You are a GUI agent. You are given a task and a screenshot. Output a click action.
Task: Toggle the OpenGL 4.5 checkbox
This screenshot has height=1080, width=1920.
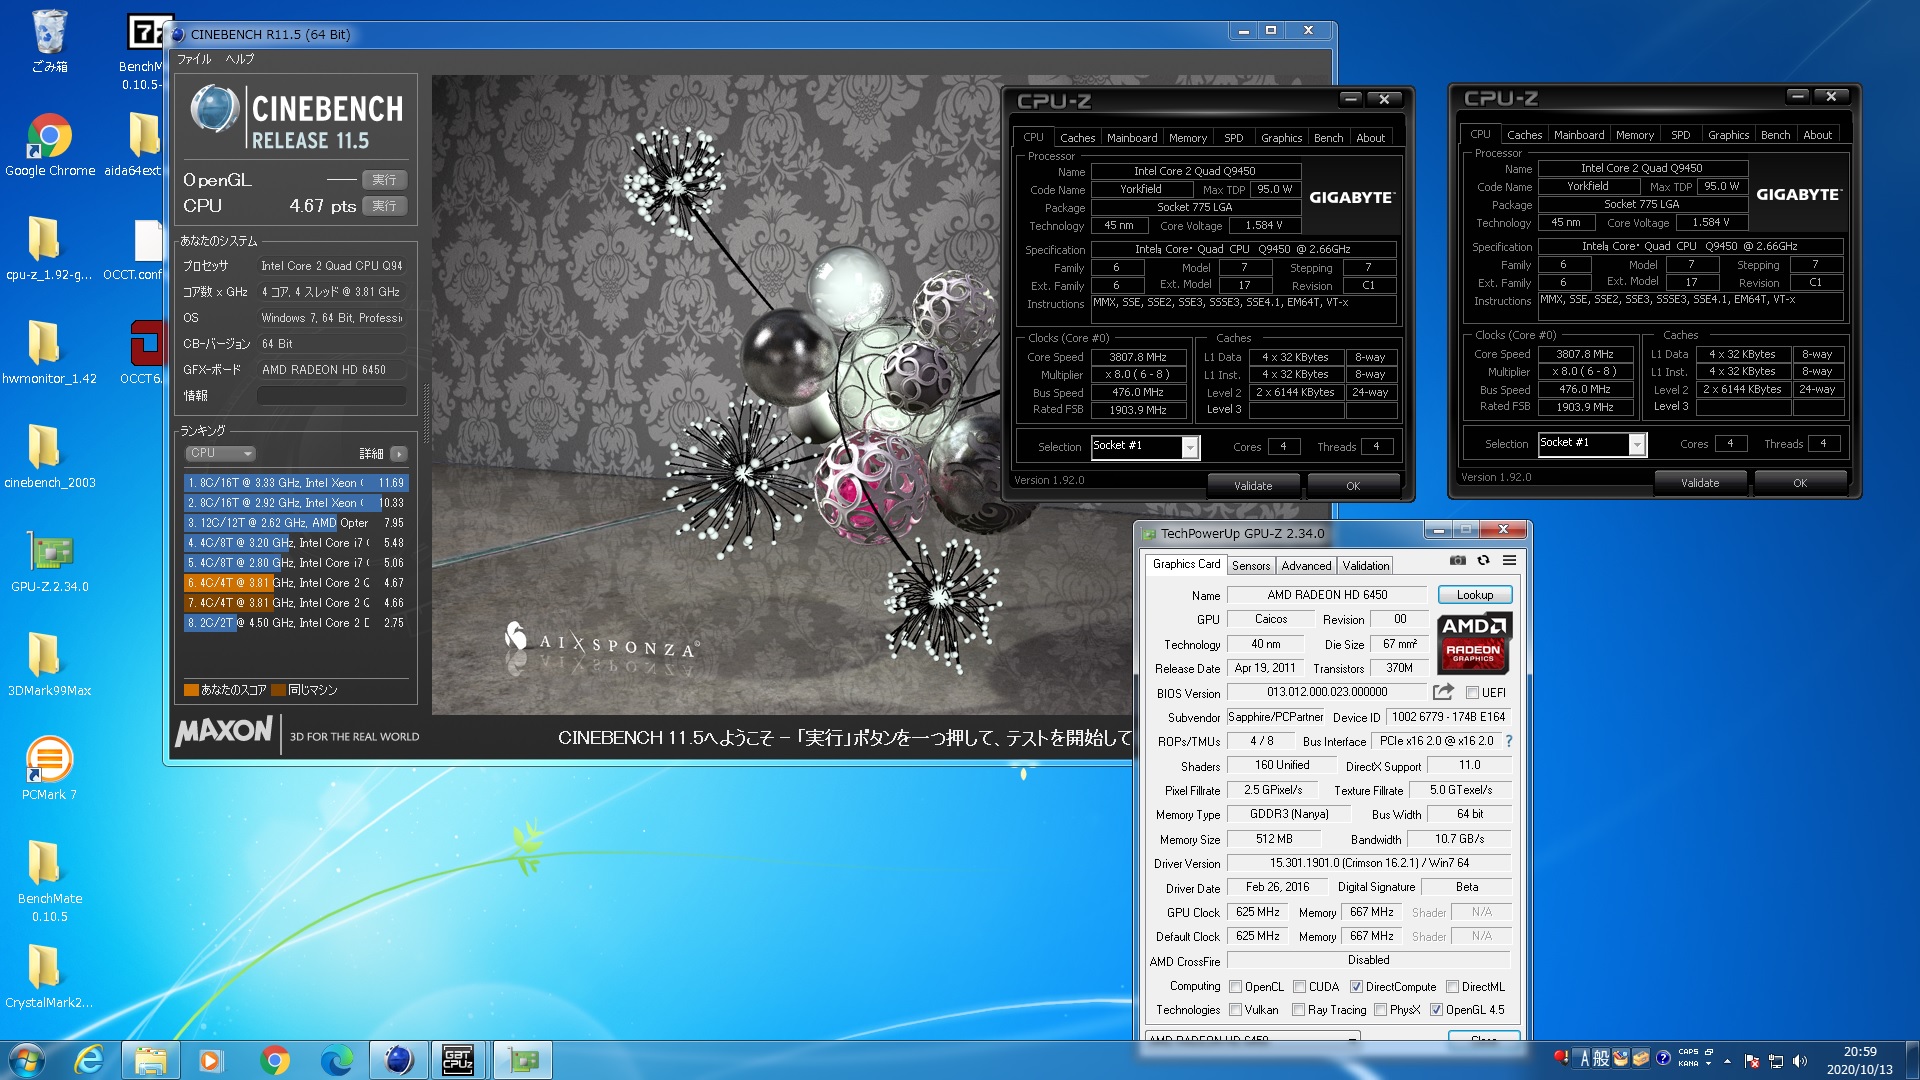click(x=1436, y=1009)
